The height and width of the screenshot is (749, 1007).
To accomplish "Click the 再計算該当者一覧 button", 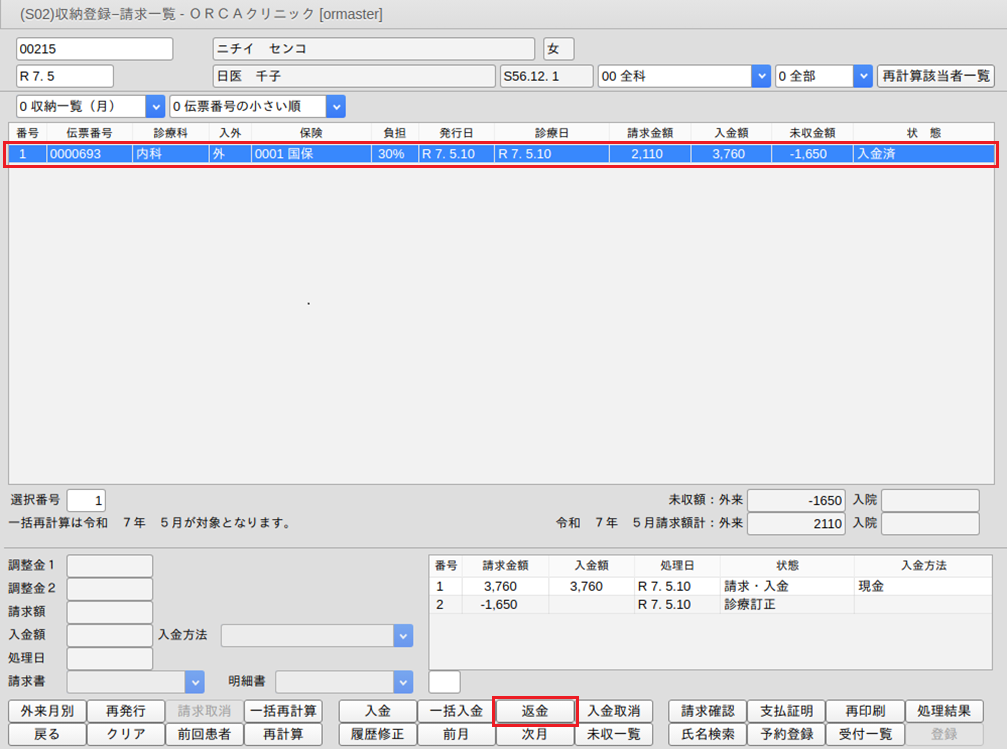I will tap(935, 76).
